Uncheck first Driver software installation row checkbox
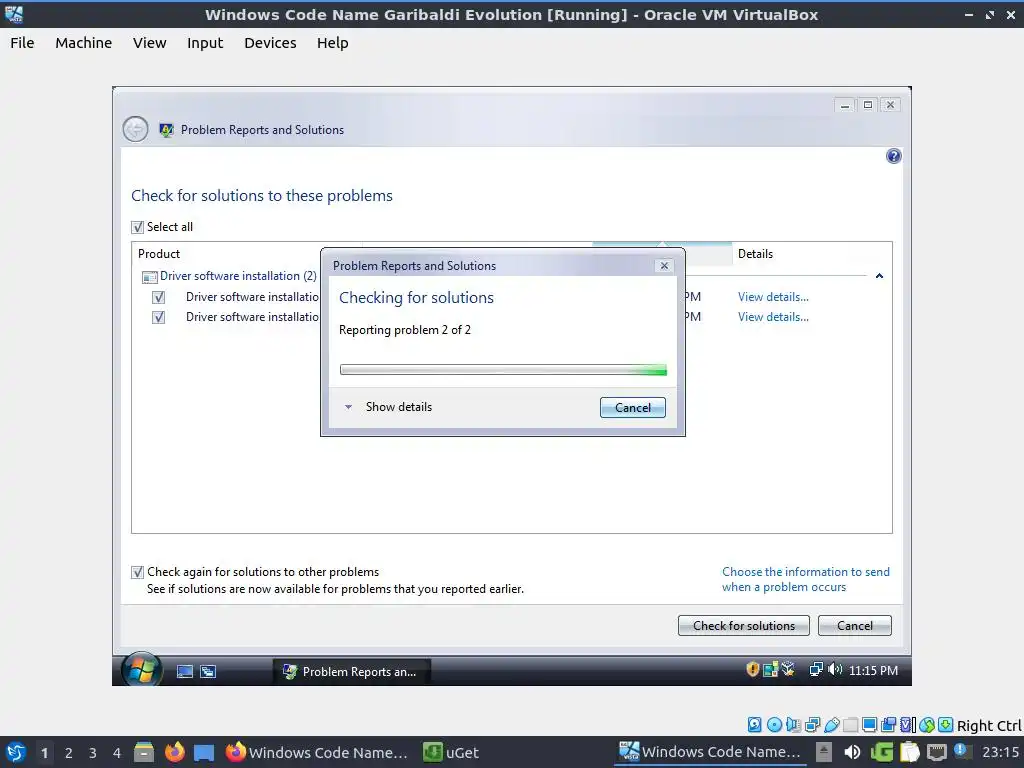Image resolution: width=1024 pixels, height=768 pixels. [159, 297]
